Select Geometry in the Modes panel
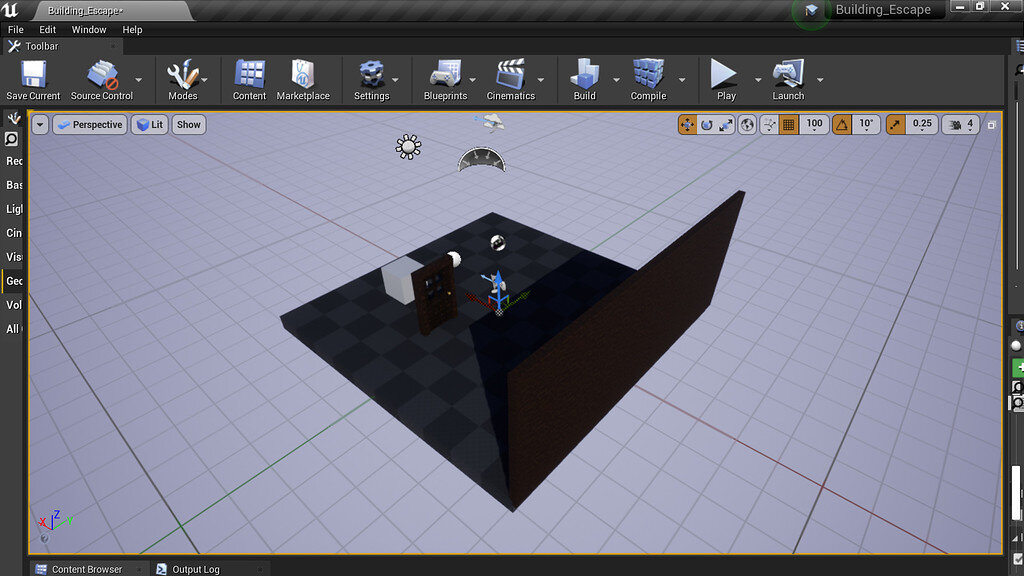 click(x=14, y=281)
